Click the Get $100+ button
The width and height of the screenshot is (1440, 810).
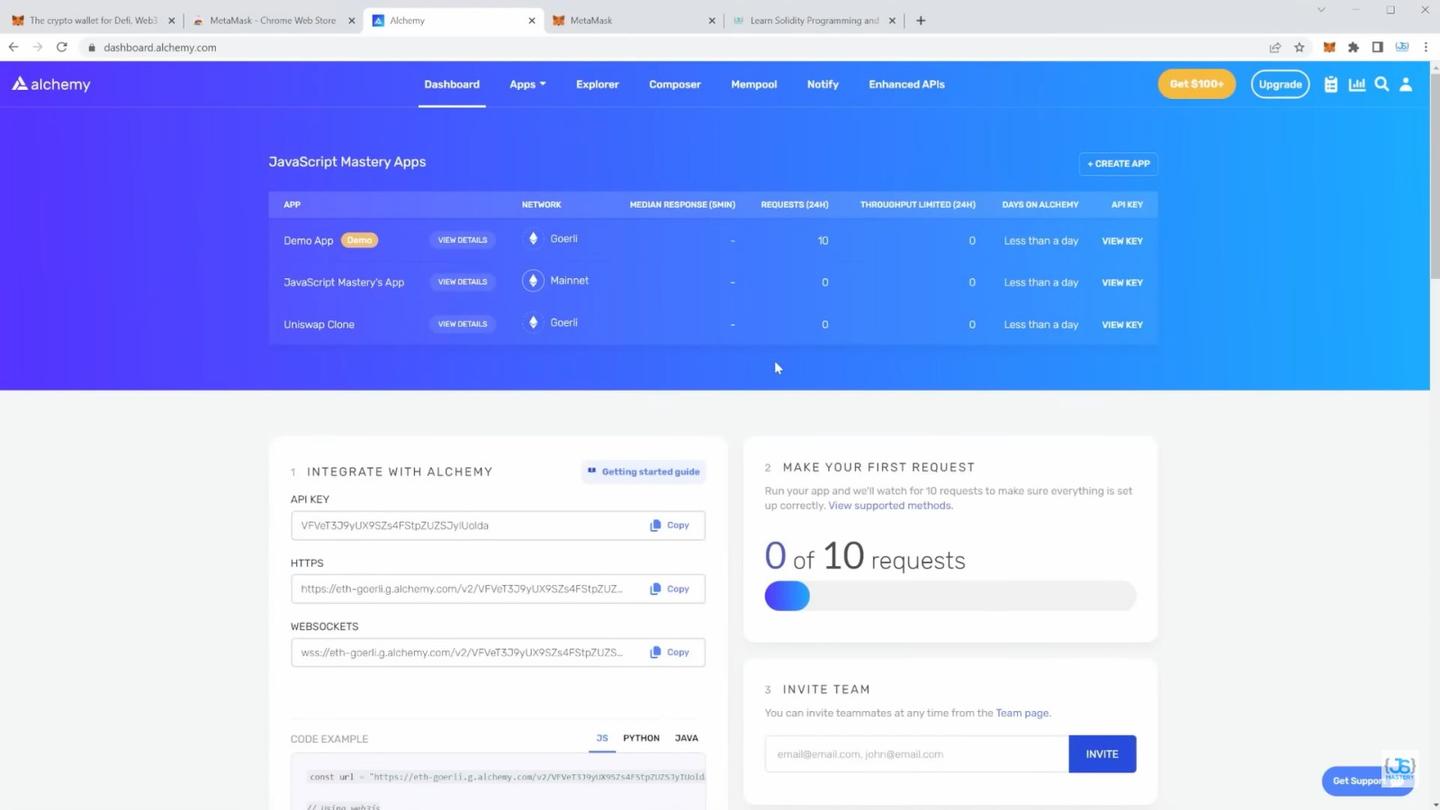[1196, 84]
